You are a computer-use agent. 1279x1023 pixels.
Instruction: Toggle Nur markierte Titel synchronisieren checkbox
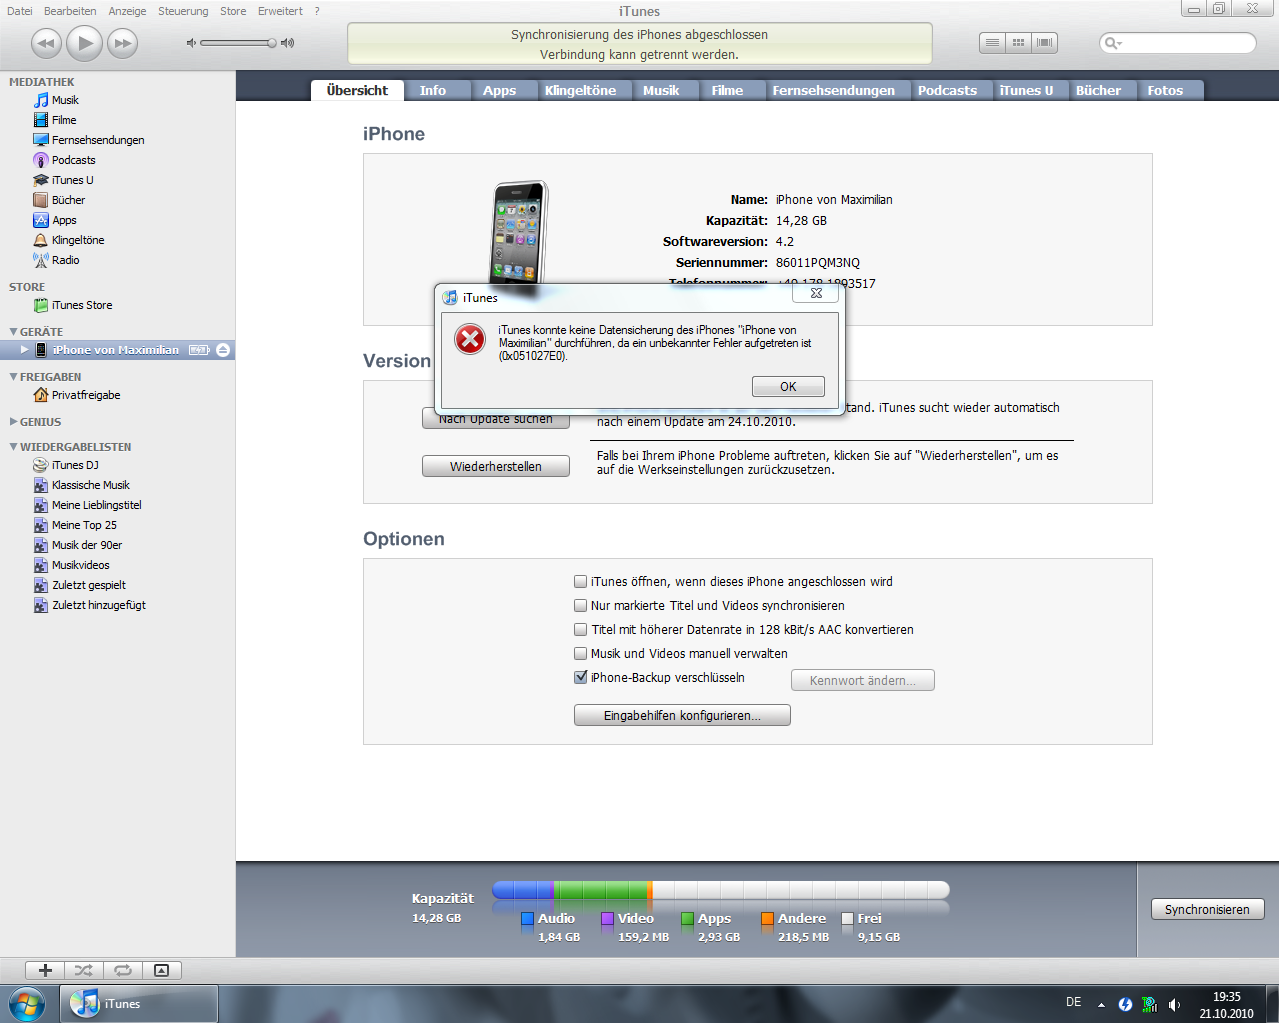pyautogui.click(x=580, y=606)
